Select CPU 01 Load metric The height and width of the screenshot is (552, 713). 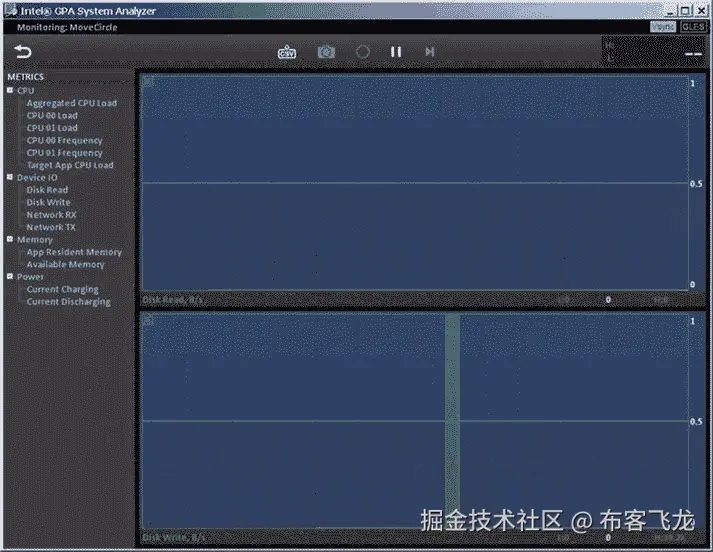52,128
